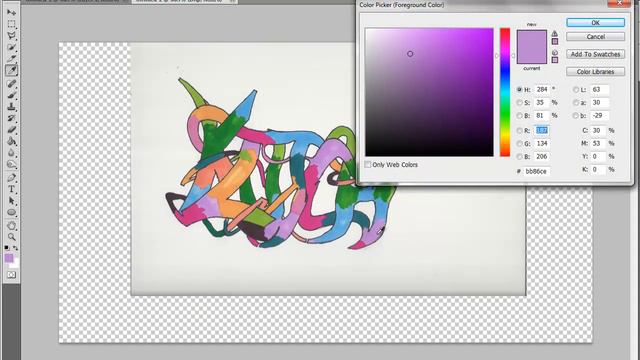
Task: Click the C field showing 30 %
Action: 598,131
